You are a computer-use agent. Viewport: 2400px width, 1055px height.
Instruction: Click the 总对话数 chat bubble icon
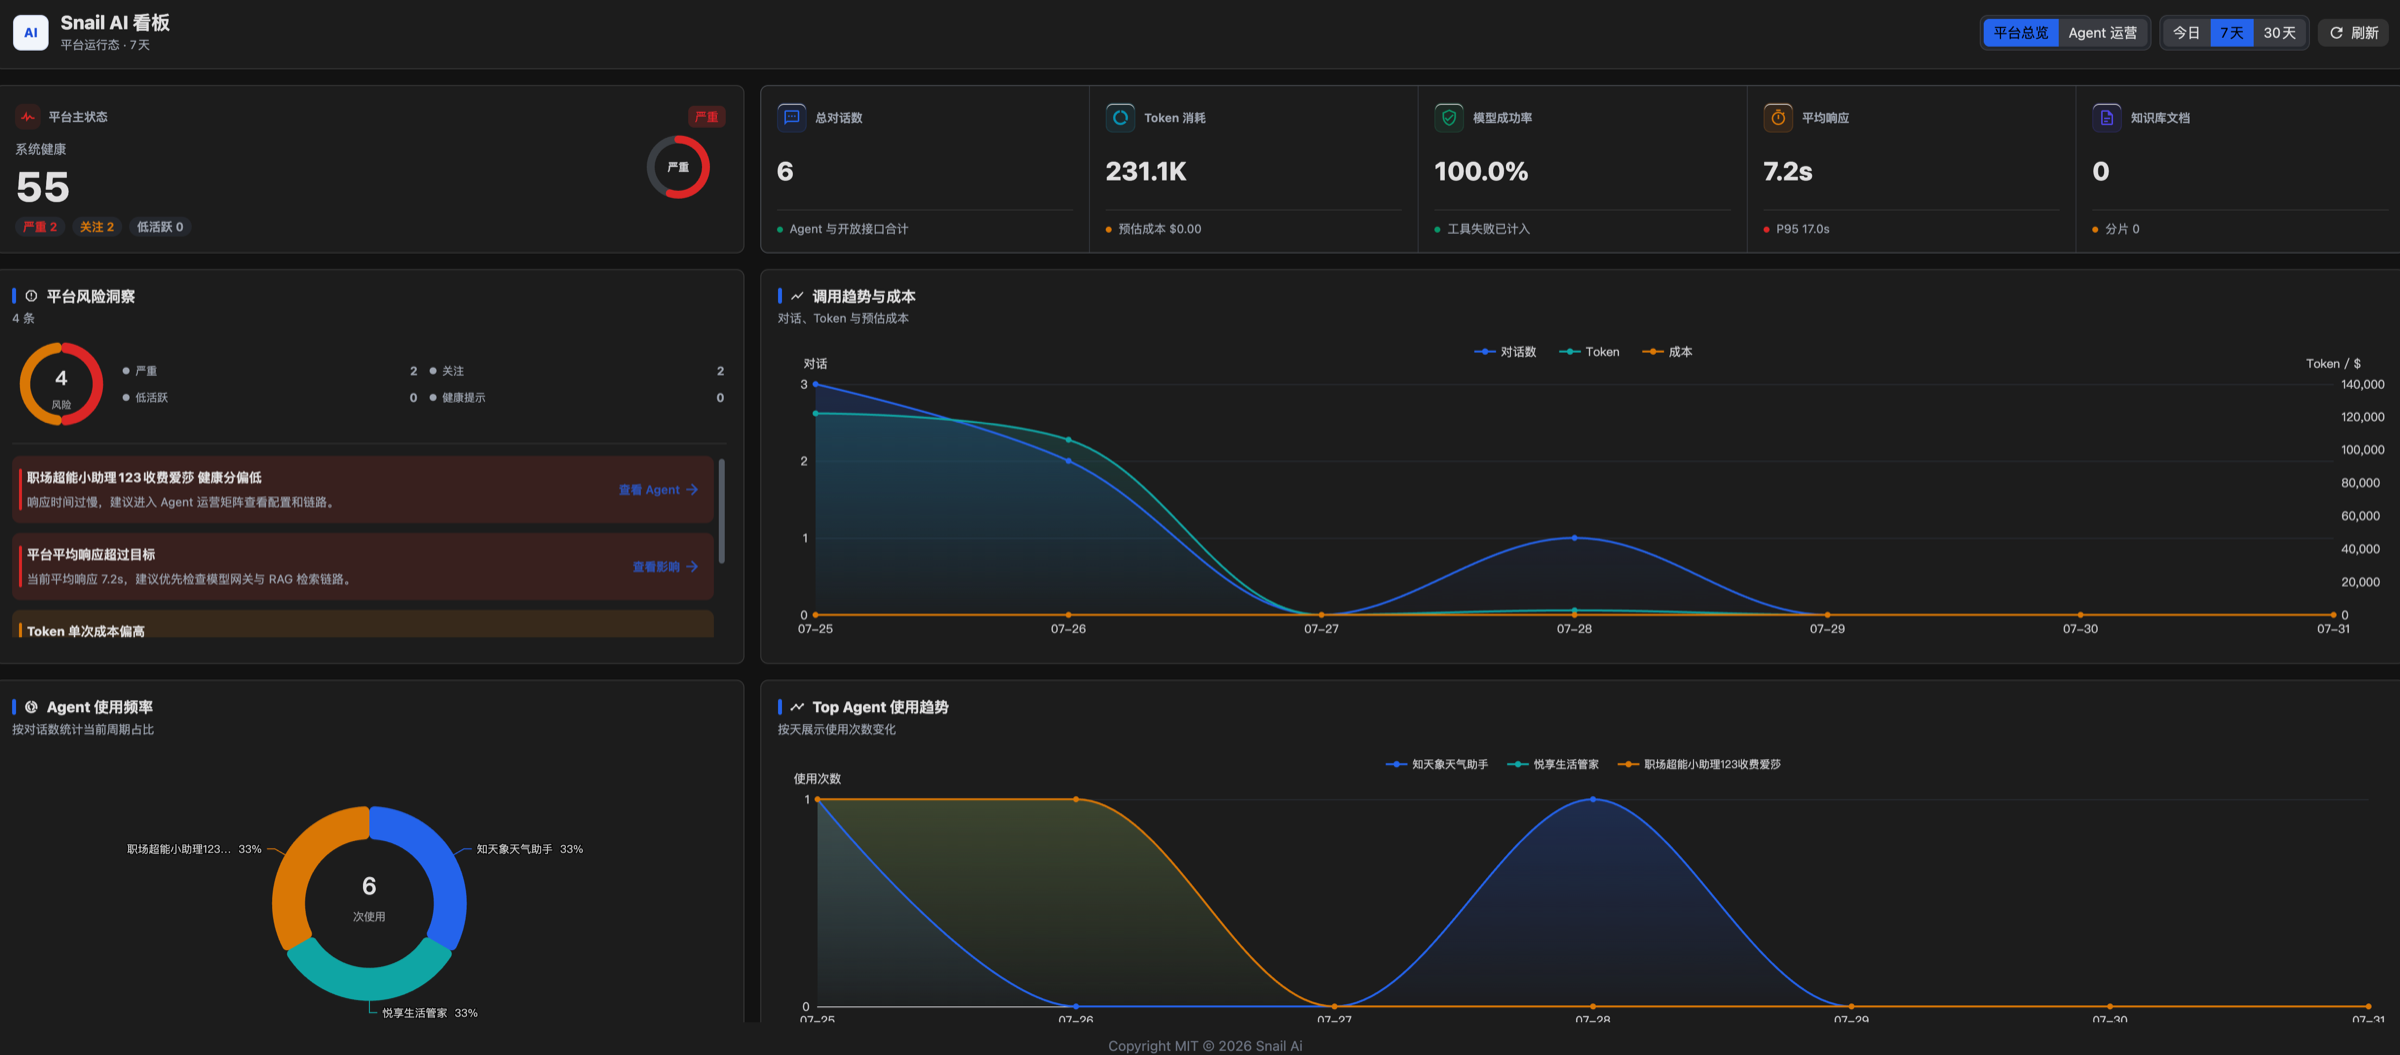792,117
